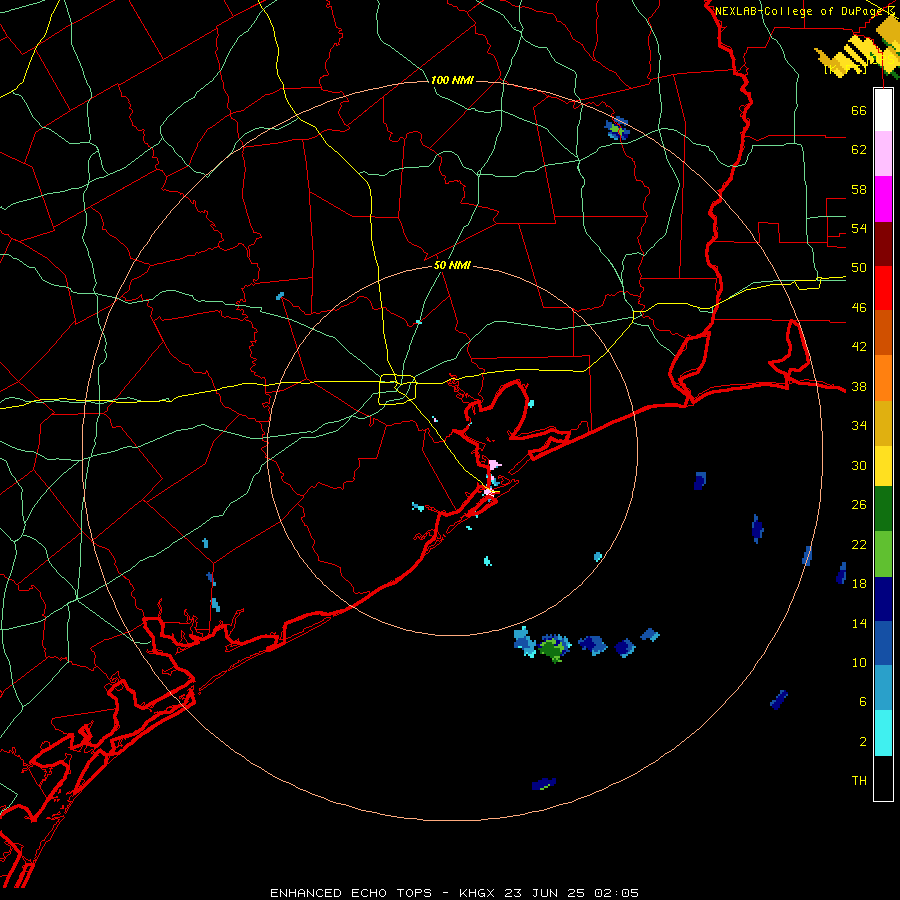Click the 02:05 timestamp text
900x900 pixels.
pyautogui.click(x=618, y=893)
